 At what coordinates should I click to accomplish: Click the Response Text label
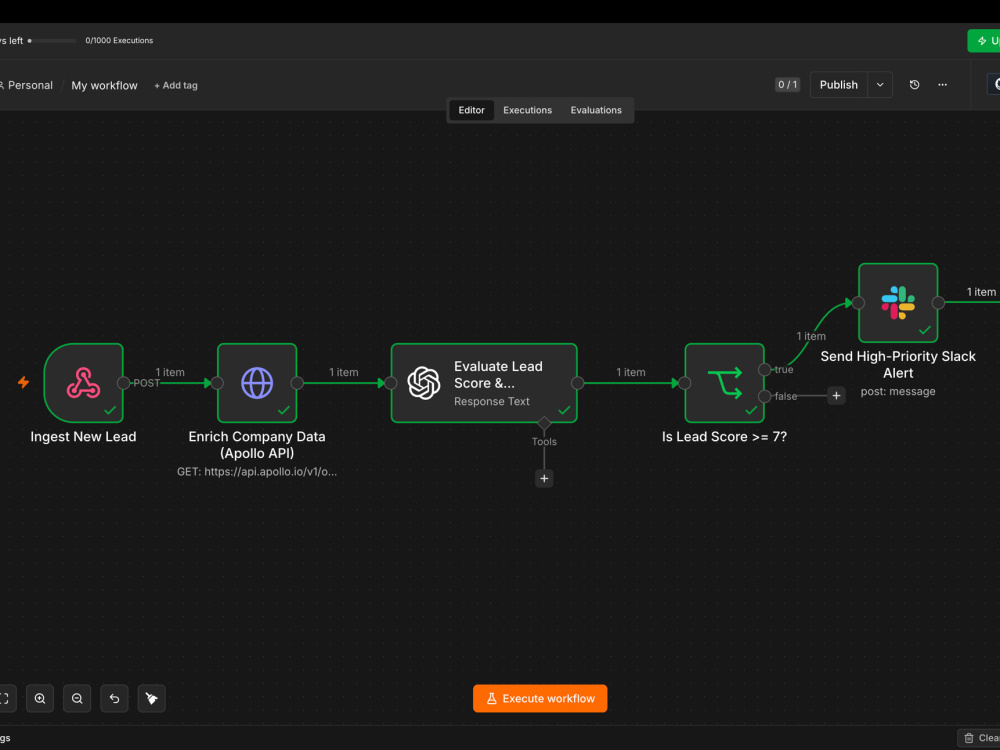click(492, 401)
